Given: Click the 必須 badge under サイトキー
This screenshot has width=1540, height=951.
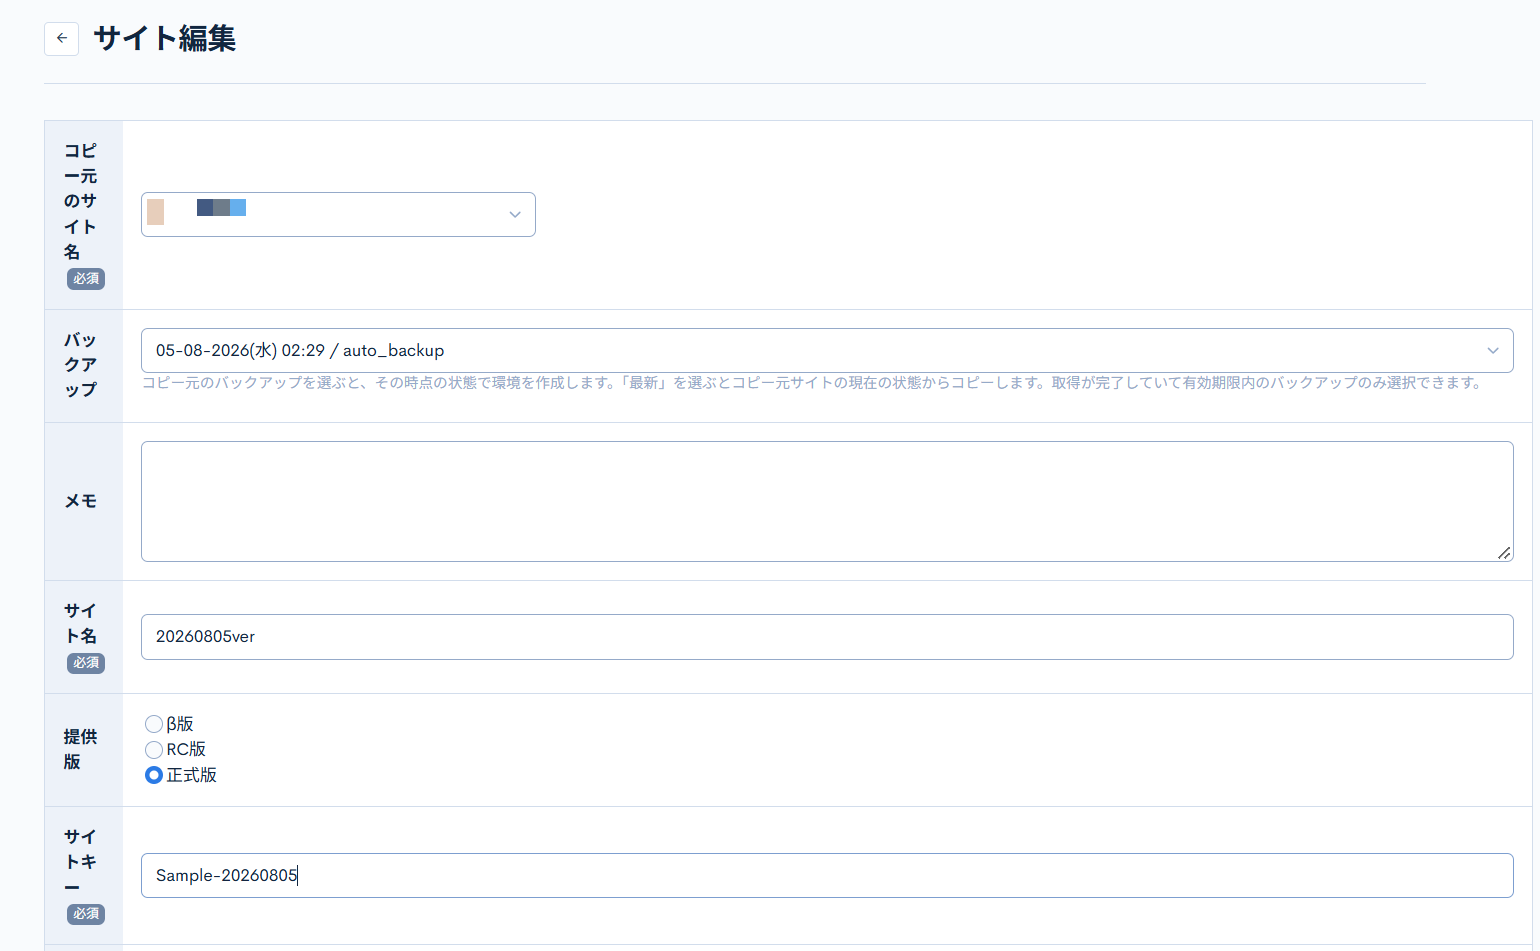Looking at the screenshot, I should click(x=86, y=914).
